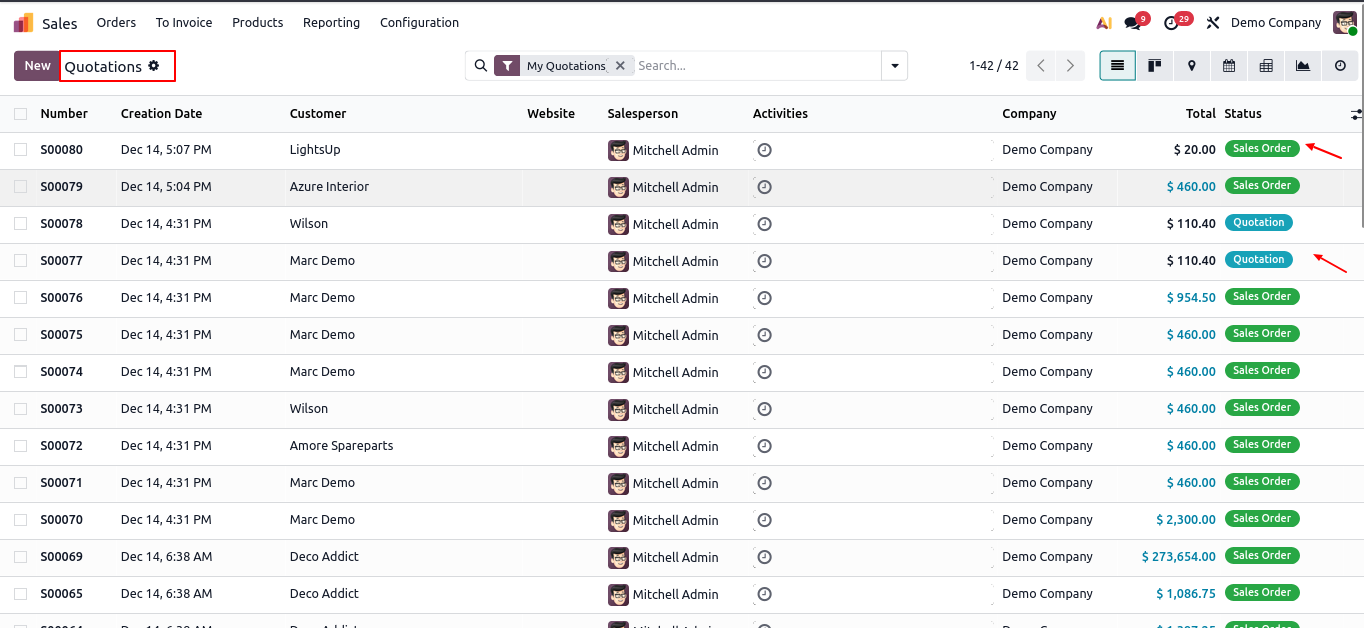Switch to calendar view
Image resolution: width=1364 pixels, height=628 pixels.
[1228, 66]
